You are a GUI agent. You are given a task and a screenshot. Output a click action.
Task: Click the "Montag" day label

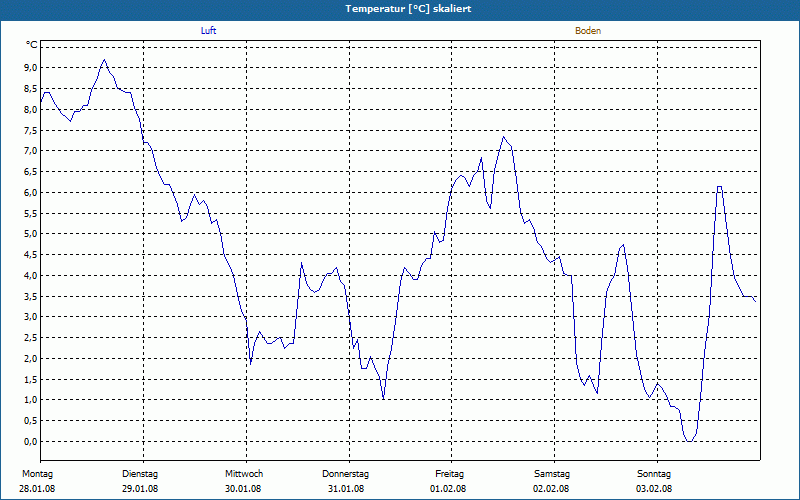click(37, 474)
